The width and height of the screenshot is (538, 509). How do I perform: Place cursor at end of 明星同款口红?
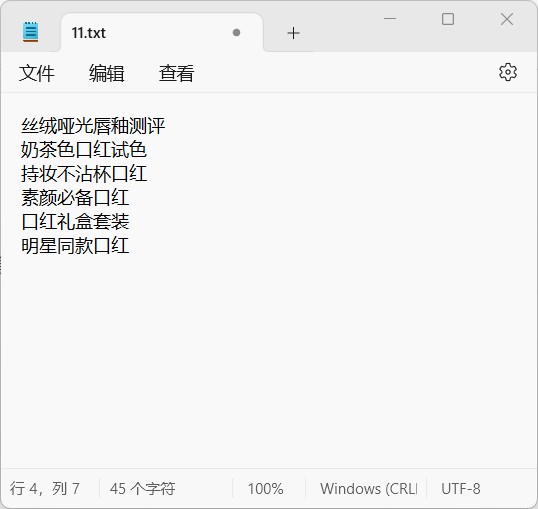pyautogui.click(x=130, y=246)
